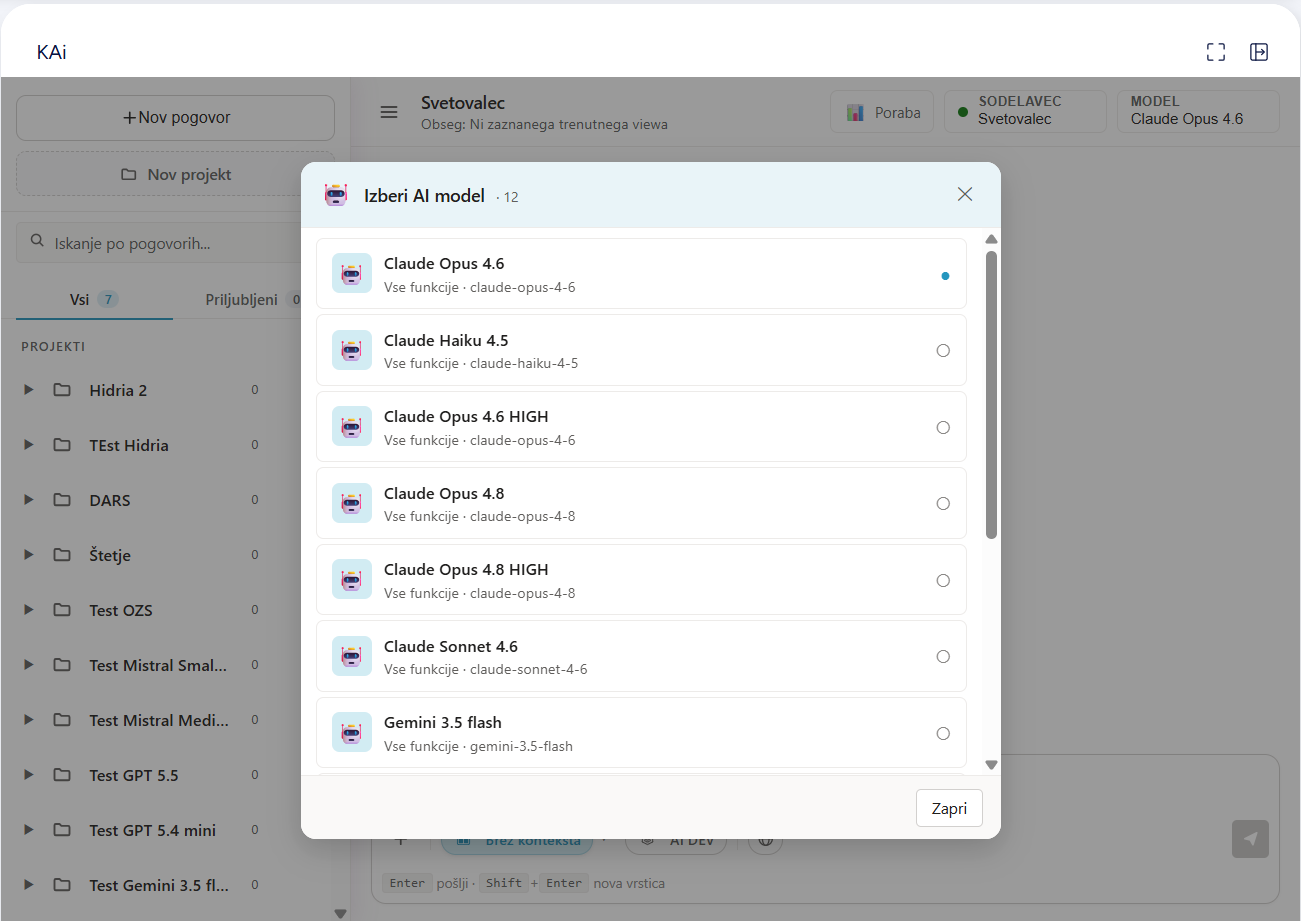Select the Claude Opus 4.6 HIGH radio button
Image resolution: width=1301 pixels, height=921 pixels.
click(x=943, y=428)
